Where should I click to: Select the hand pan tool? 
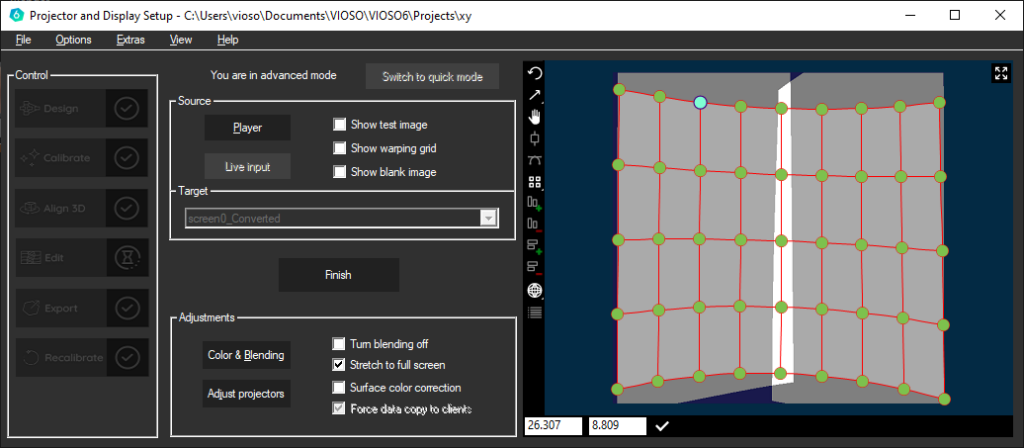tap(535, 116)
